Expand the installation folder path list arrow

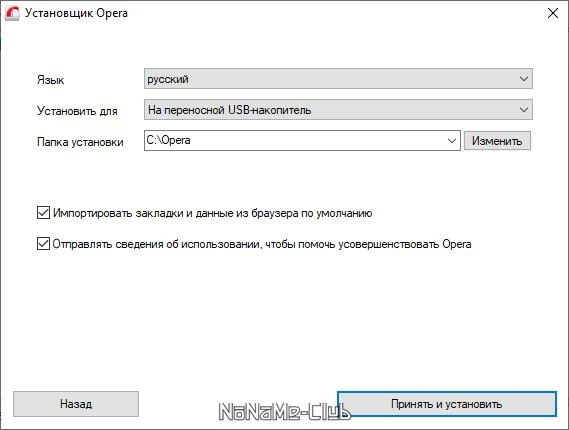[x=451, y=141]
